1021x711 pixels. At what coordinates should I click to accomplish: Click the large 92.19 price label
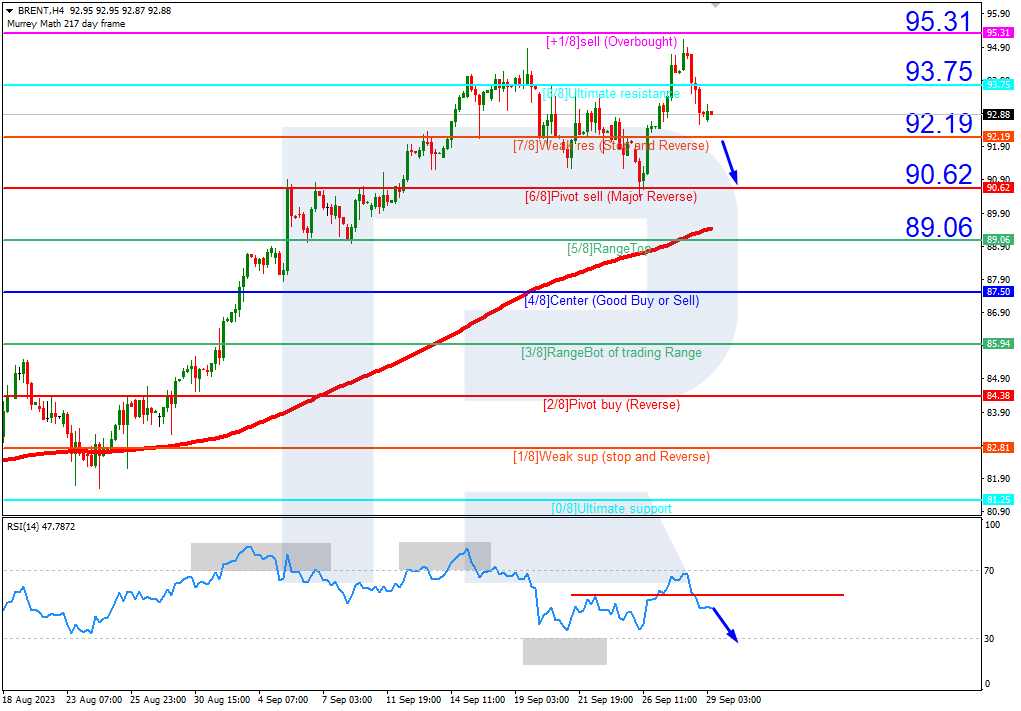coord(938,123)
